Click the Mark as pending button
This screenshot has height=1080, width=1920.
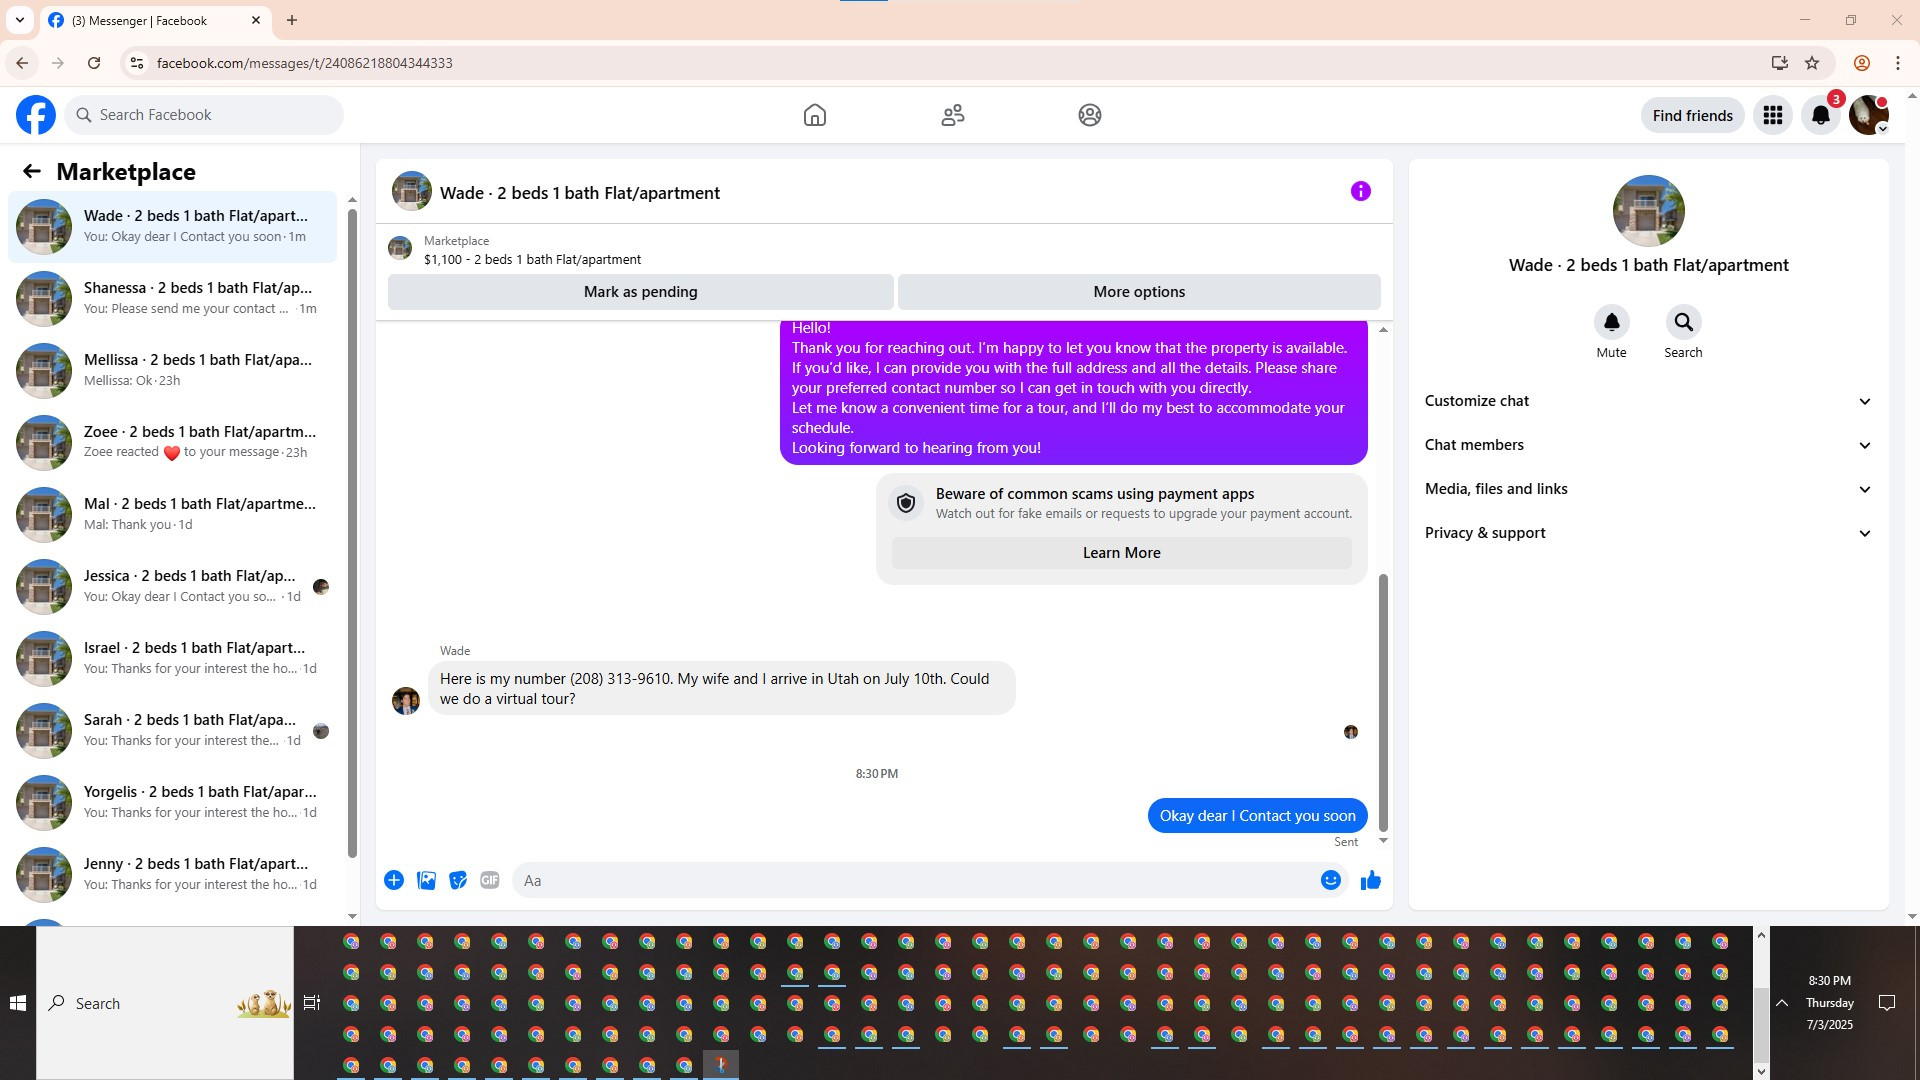pos(640,292)
